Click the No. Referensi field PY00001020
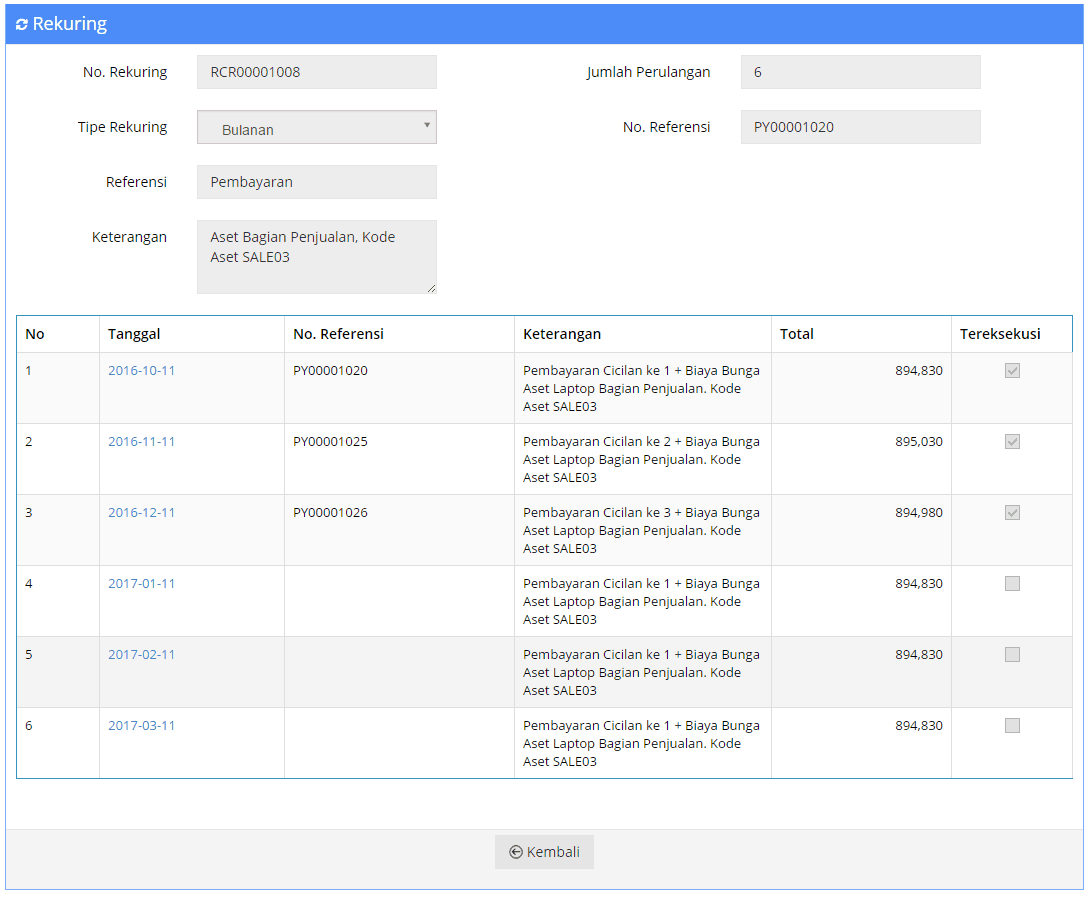 (x=860, y=127)
